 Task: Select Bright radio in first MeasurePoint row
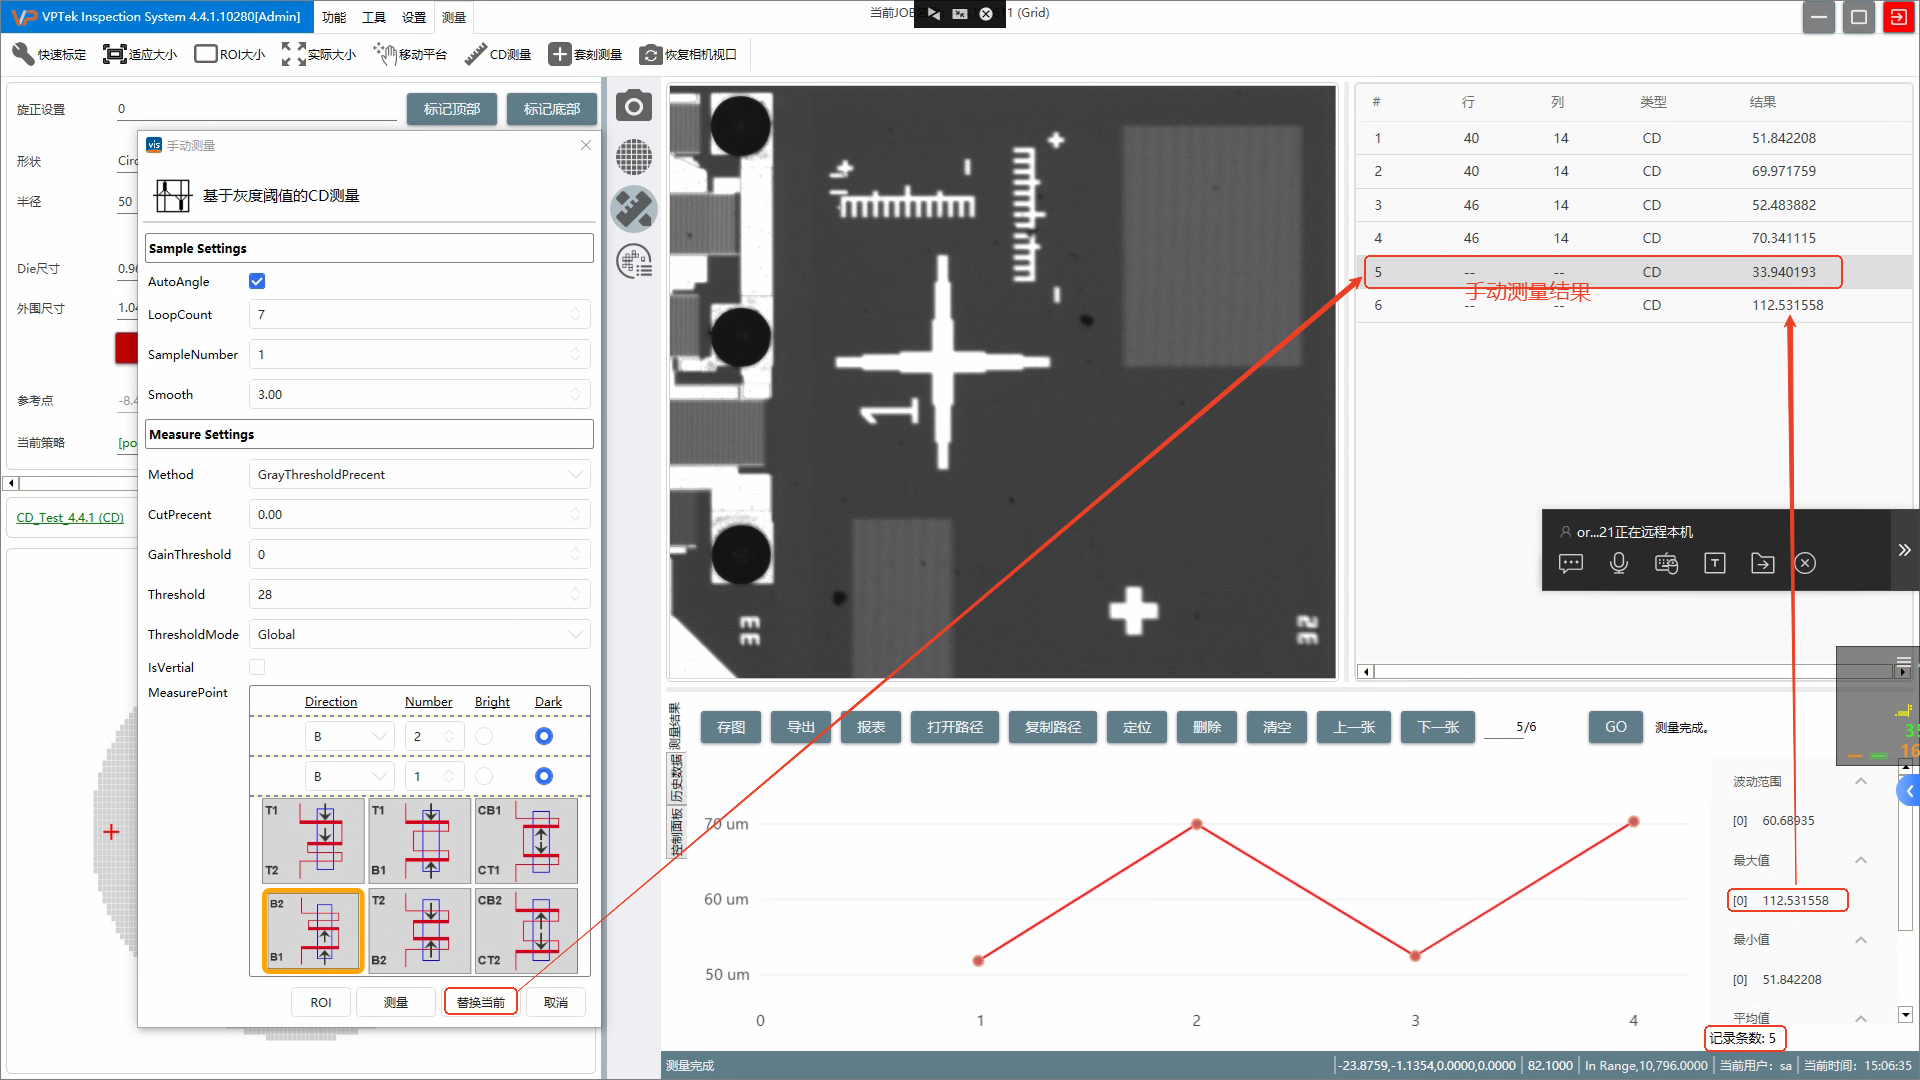tap(484, 736)
